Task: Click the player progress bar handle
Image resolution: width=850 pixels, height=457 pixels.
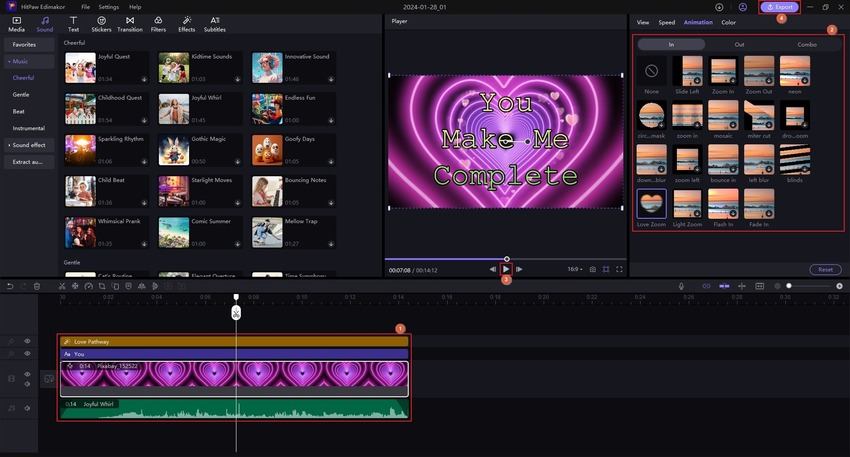Action: (x=507, y=259)
